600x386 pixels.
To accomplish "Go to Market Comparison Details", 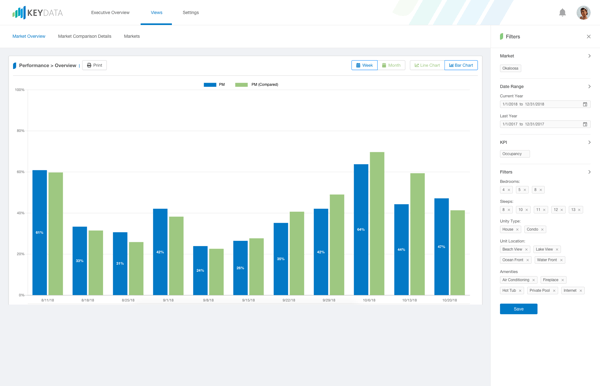I will coord(85,36).
